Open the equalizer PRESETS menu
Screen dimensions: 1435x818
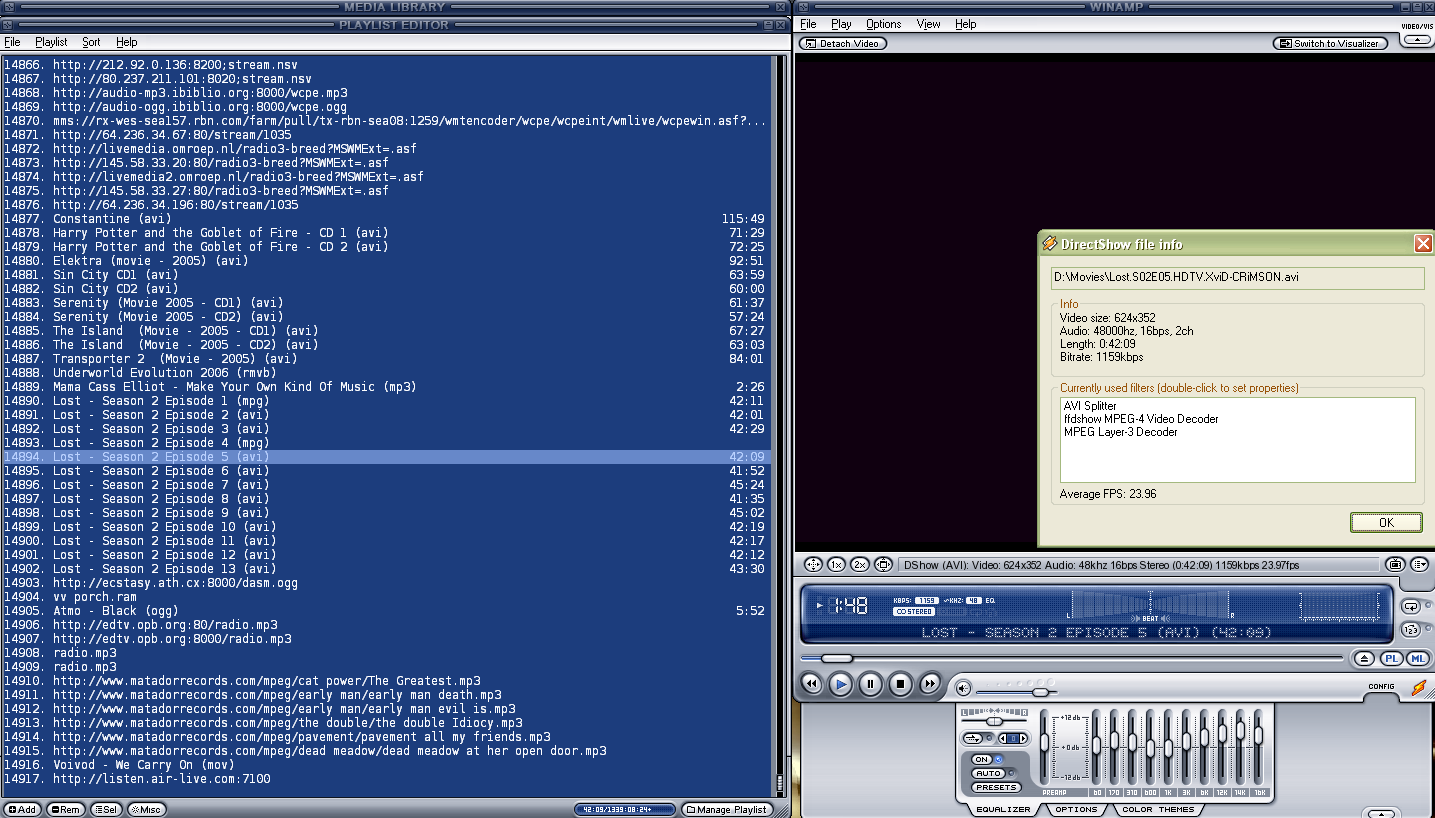pos(995,787)
